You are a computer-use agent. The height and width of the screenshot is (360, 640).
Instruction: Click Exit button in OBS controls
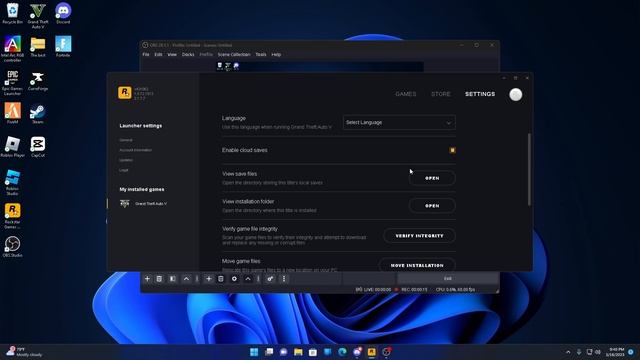click(448, 278)
